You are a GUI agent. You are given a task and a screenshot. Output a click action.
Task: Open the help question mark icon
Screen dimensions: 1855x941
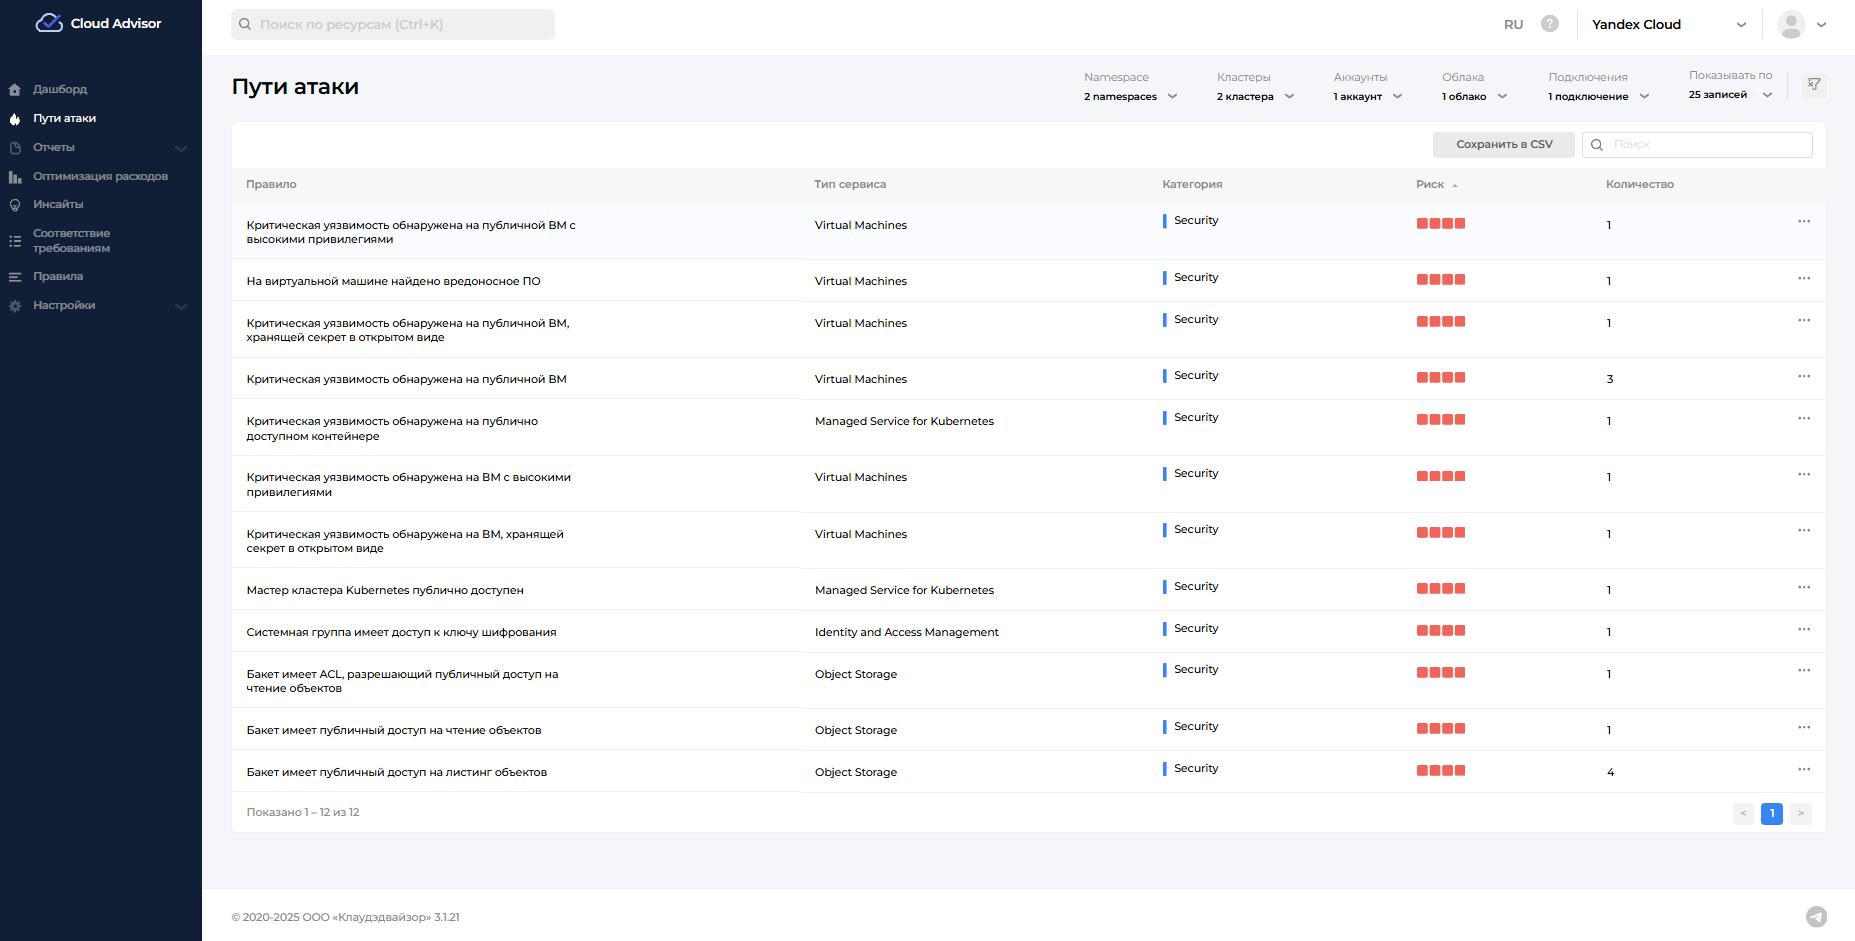pyautogui.click(x=1549, y=24)
